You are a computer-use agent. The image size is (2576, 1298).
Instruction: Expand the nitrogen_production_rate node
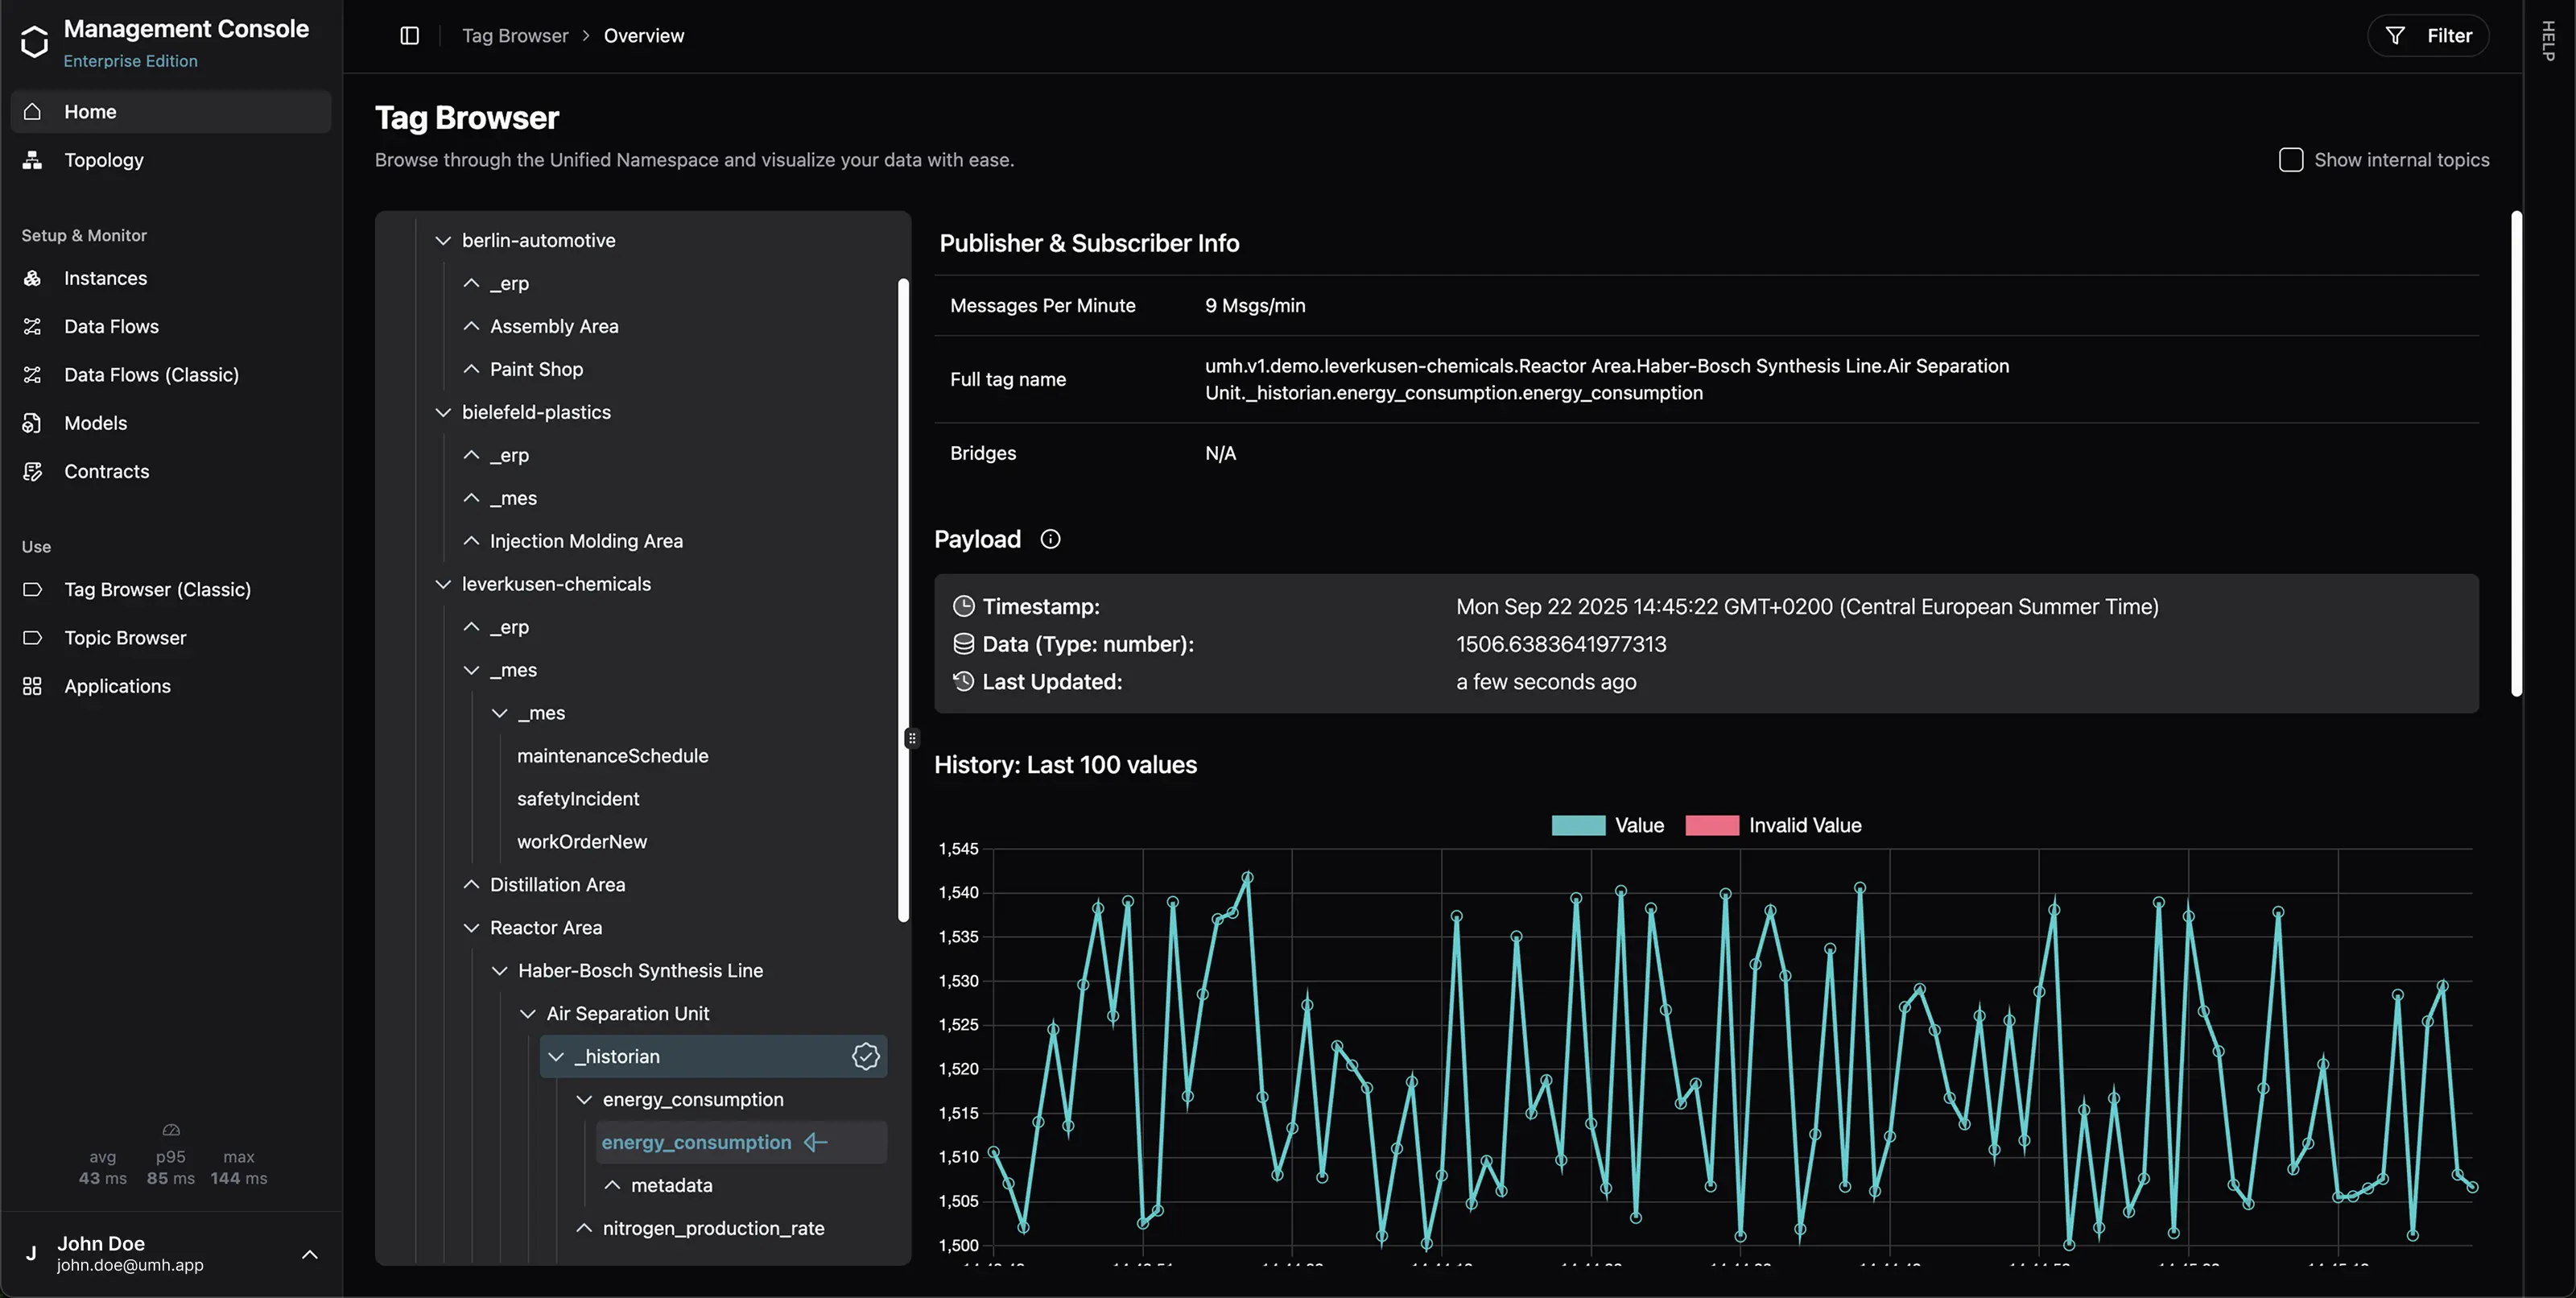[584, 1228]
